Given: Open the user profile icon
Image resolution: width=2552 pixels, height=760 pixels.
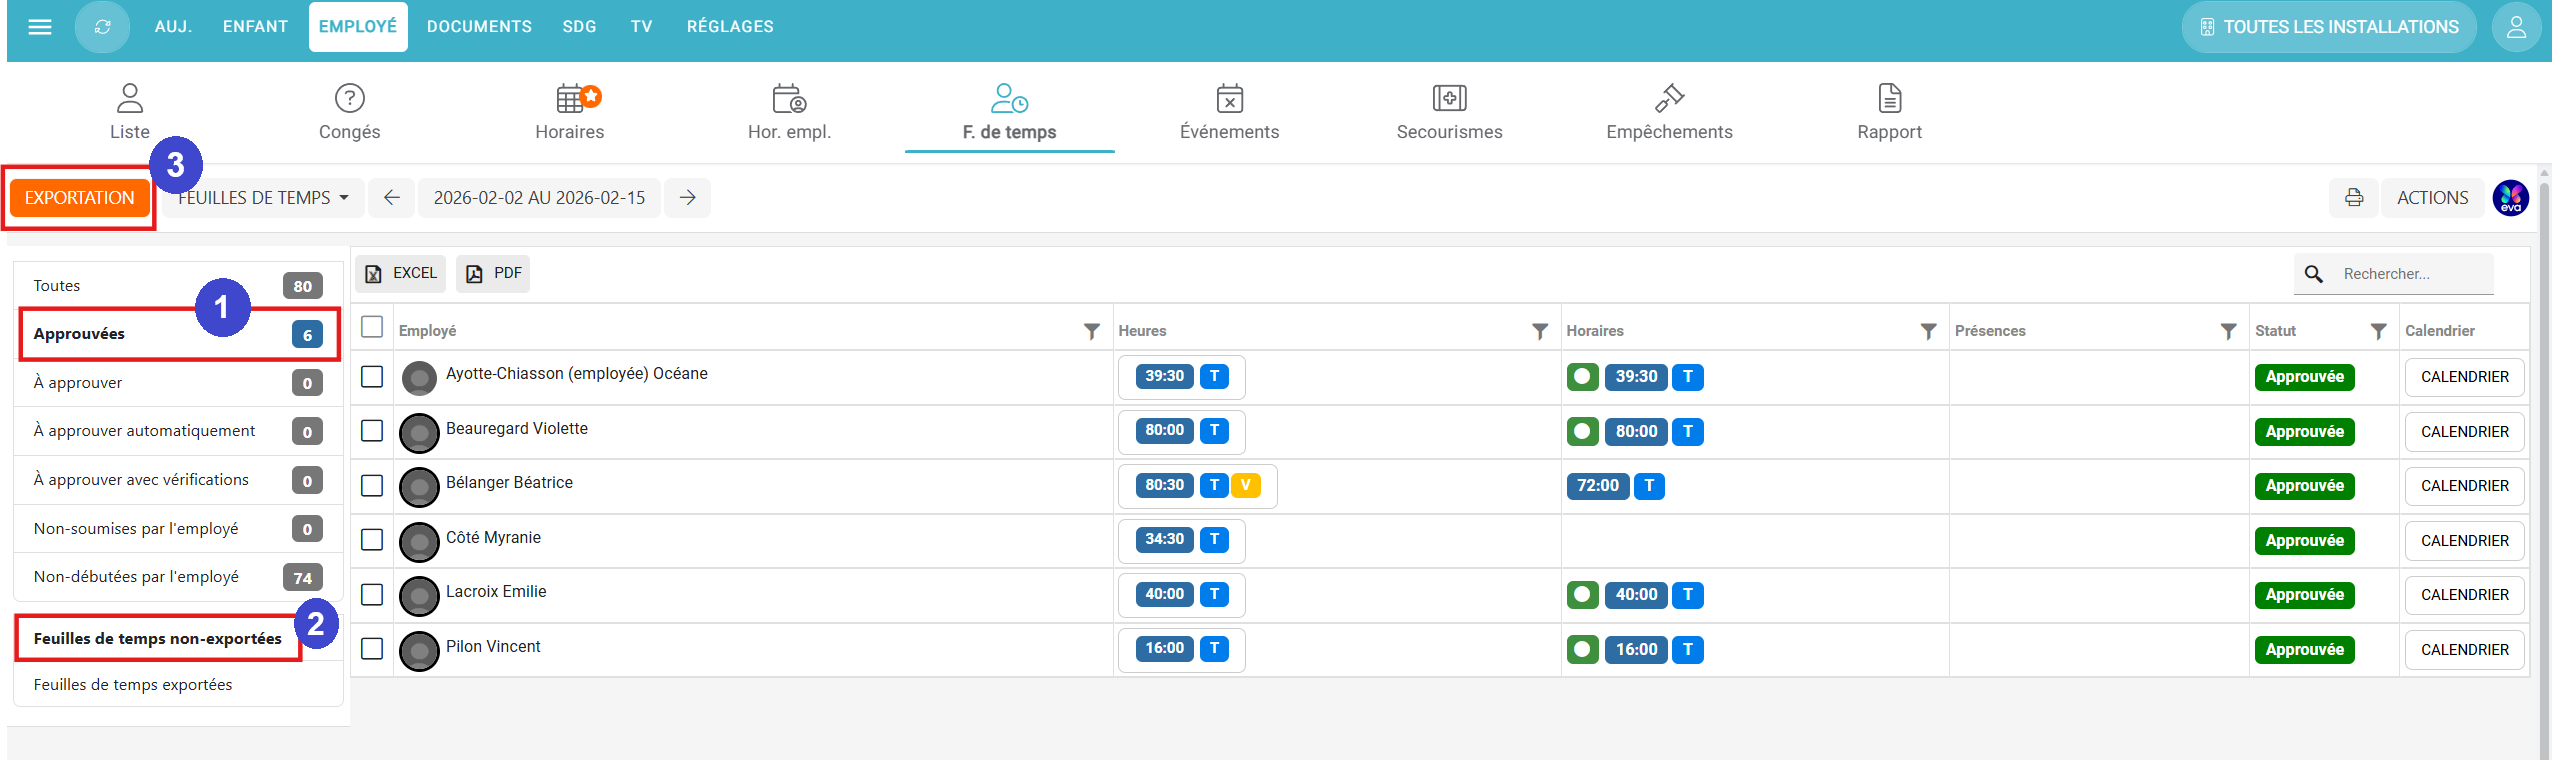Looking at the screenshot, I should (x=2516, y=27).
